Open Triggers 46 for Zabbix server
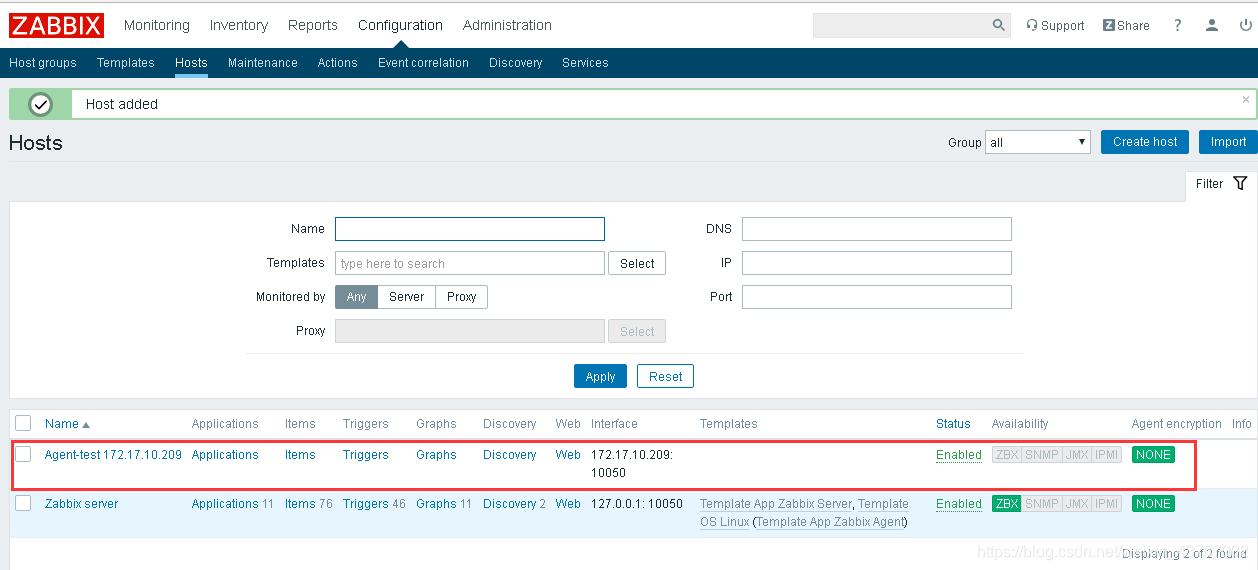Viewport: 1258px width, 570px height. pyautogui.click(x=365, y=504)
